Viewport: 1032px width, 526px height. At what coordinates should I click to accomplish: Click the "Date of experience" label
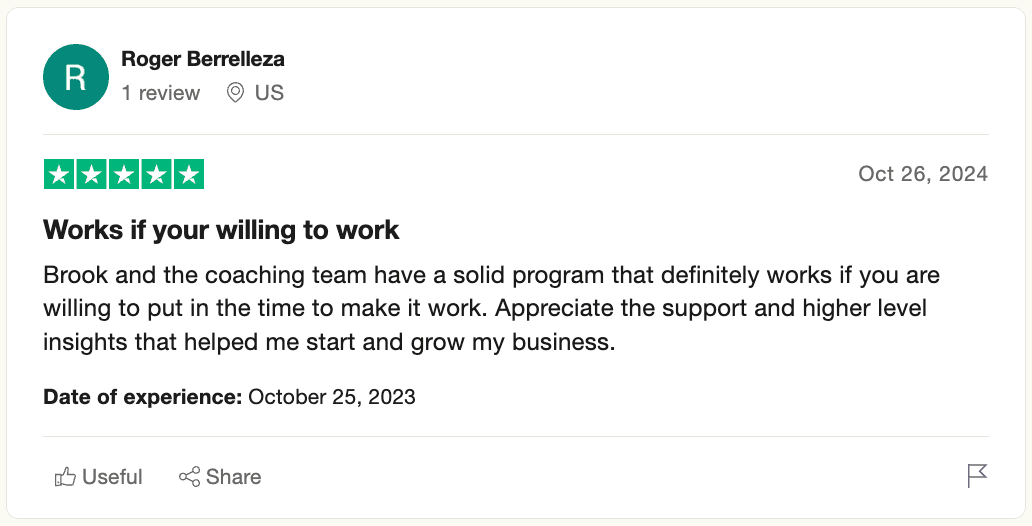[142, 397]
